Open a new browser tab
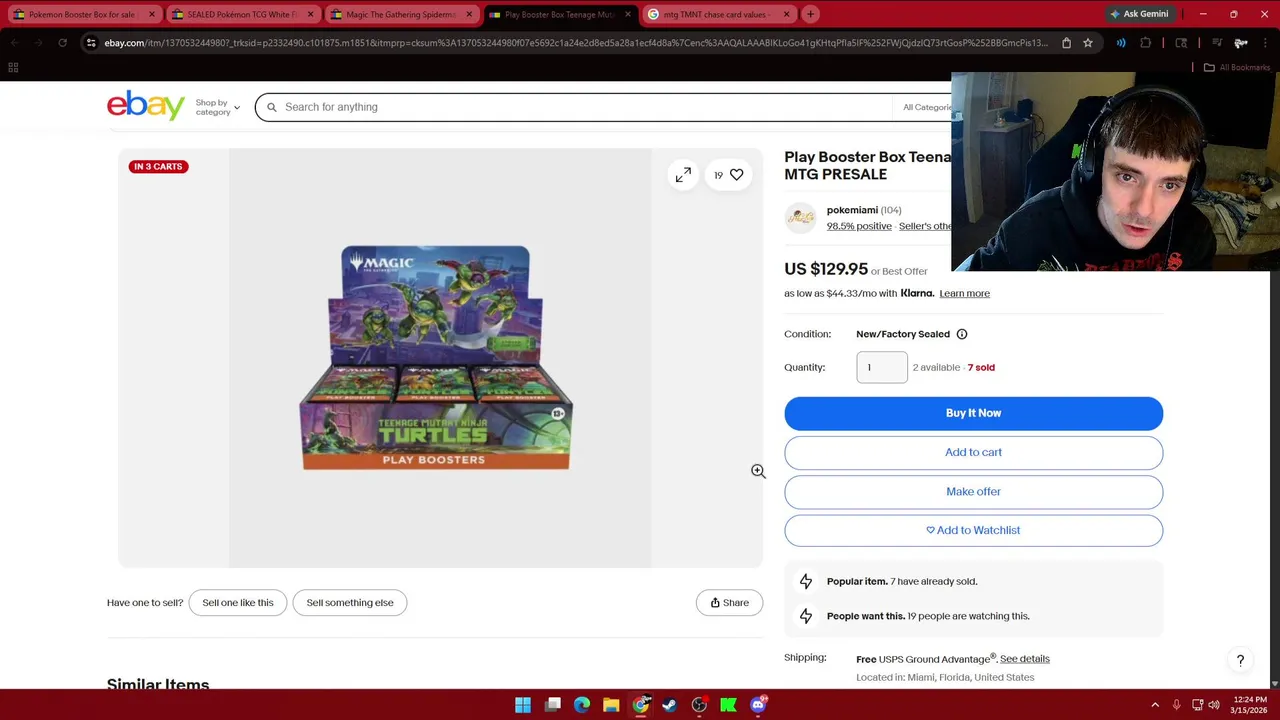1280x720 pixels. [x=811, y=14]
